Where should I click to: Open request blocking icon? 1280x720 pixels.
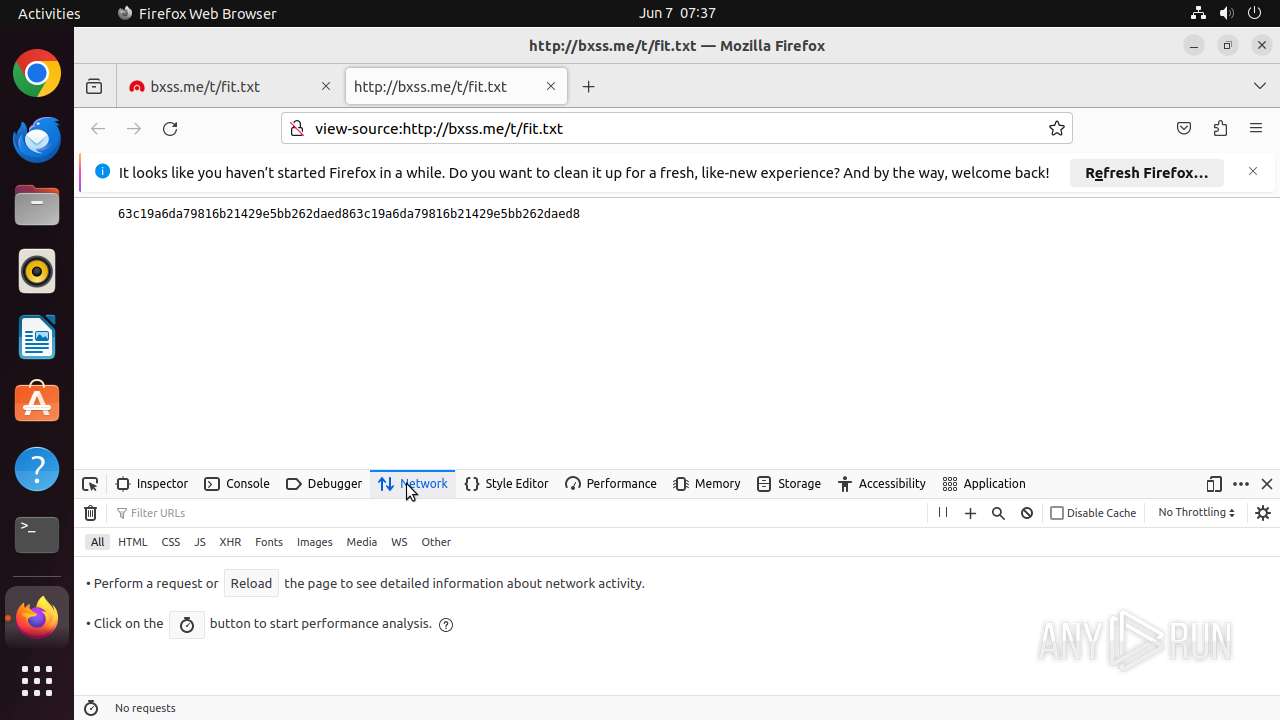1027,513
